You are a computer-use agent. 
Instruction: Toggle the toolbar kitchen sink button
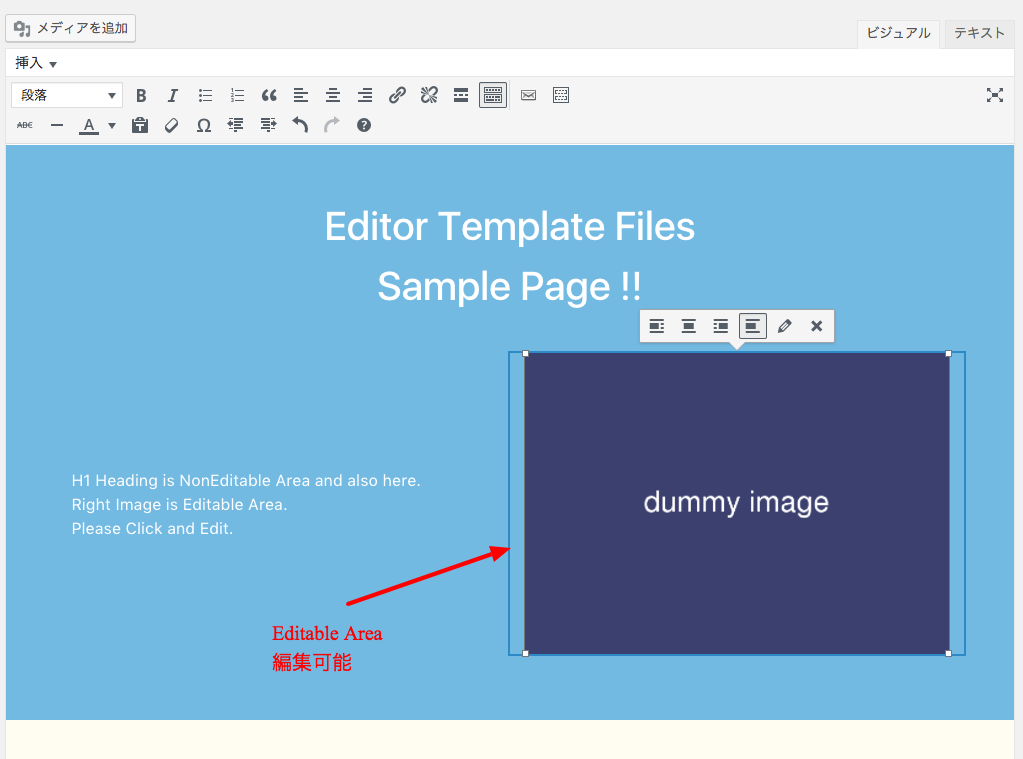pos(493,96)
